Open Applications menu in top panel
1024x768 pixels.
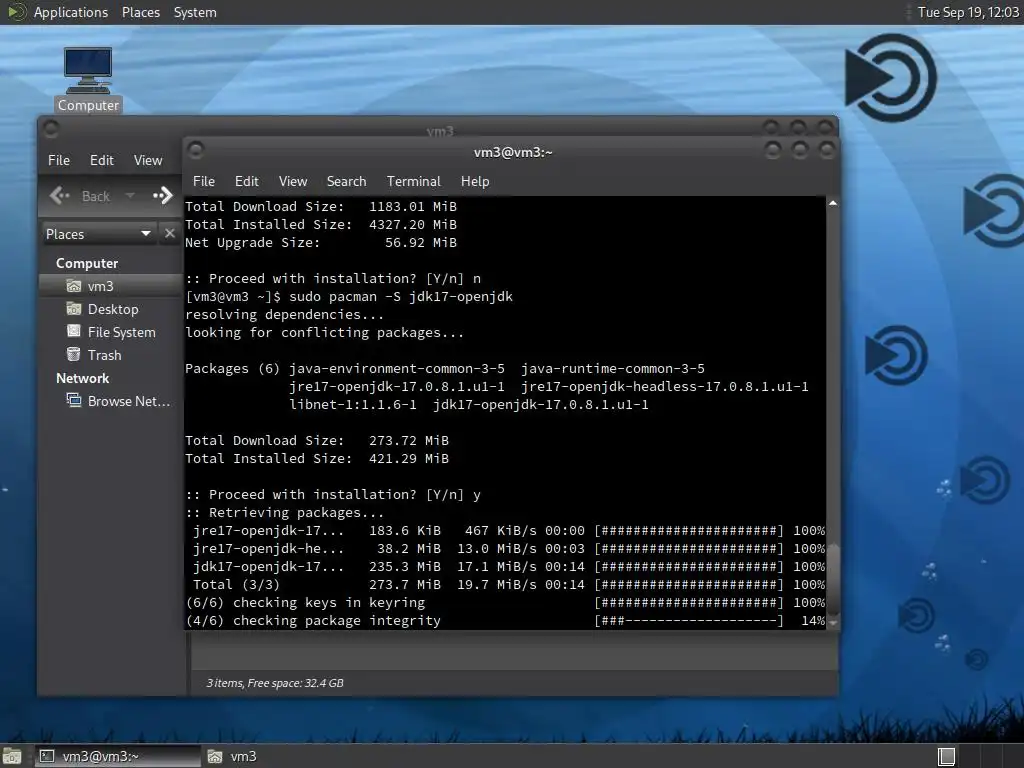[71, 12]
